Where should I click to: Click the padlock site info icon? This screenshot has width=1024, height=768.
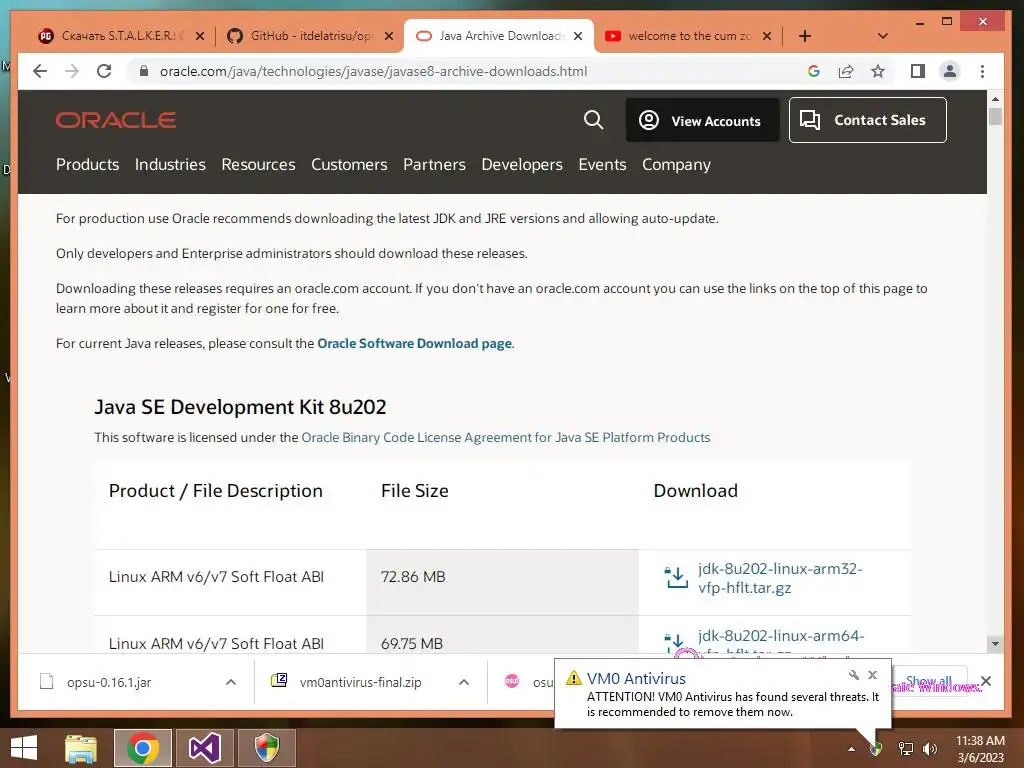(144, 71)
